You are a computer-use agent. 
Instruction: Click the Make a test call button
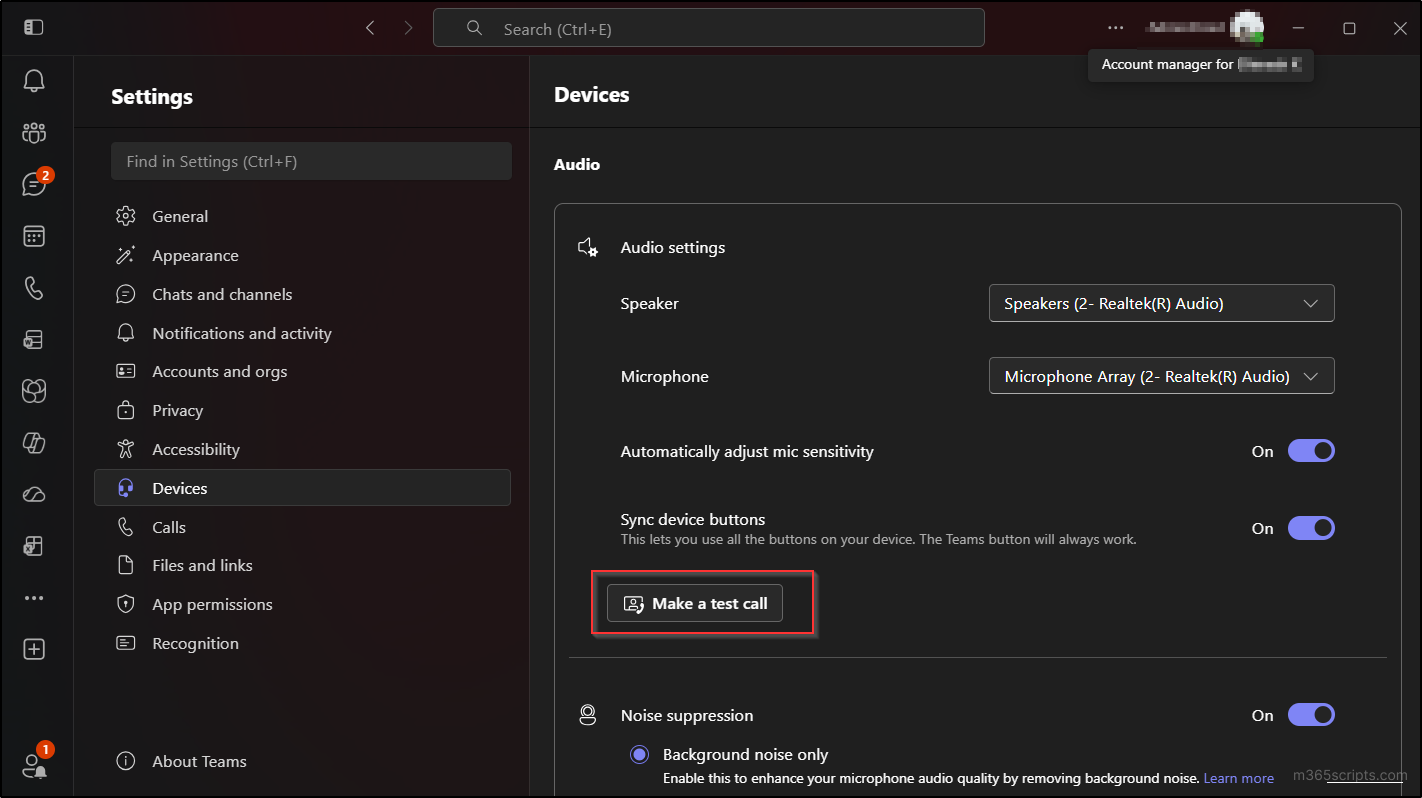coord(695,603)
